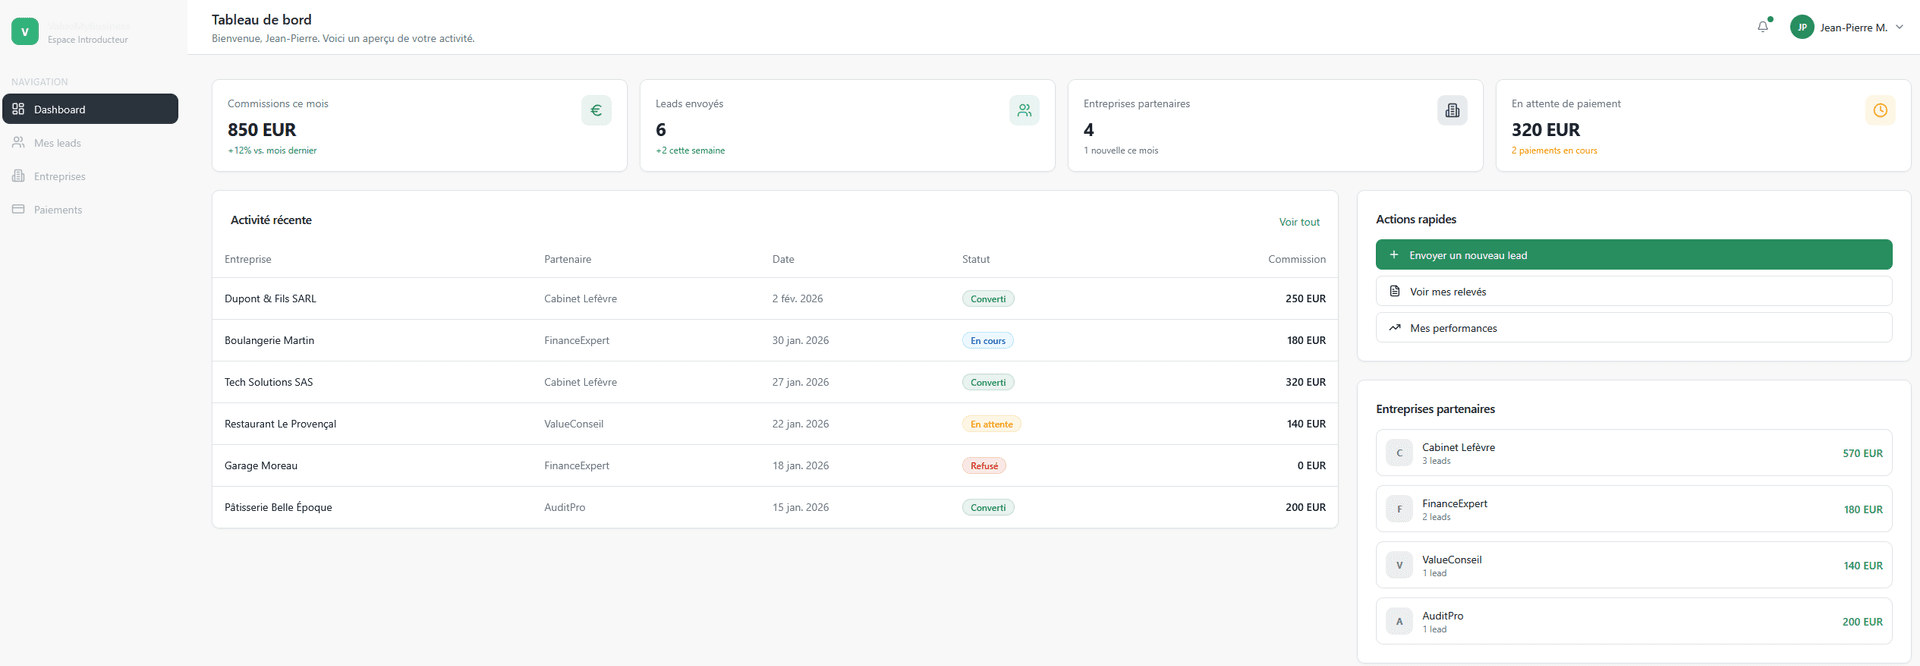Click the Mes leads people icon

click(x=18, y=143)
